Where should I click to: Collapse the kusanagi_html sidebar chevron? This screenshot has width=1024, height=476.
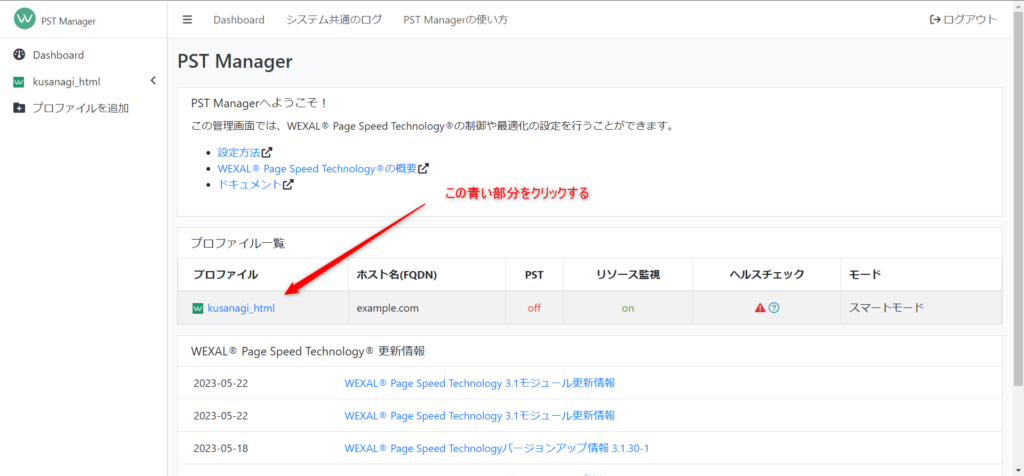click(153, 81)
